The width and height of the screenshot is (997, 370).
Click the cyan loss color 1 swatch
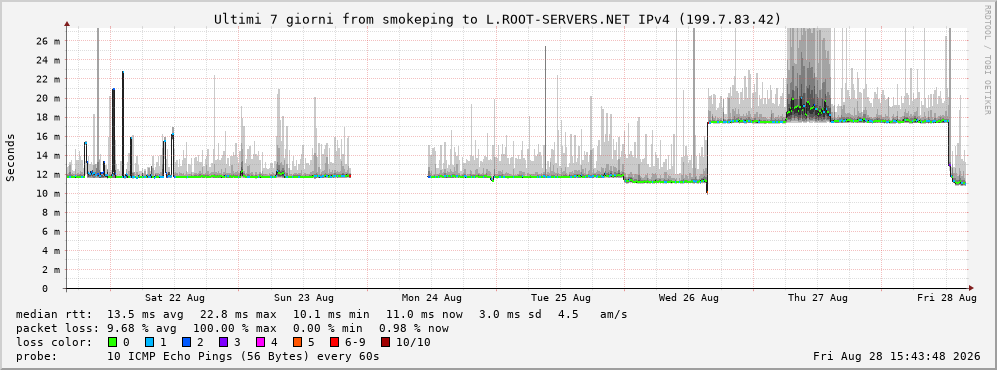click(x=149, y=342)
